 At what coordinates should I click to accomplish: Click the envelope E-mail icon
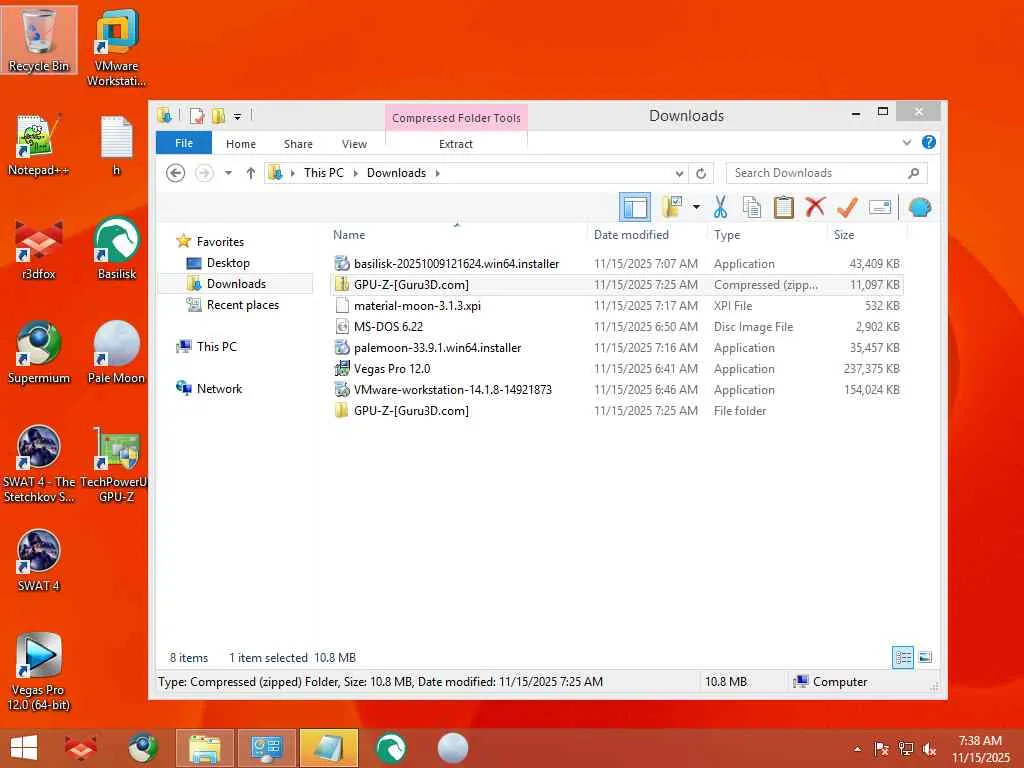tap(880, 208)
